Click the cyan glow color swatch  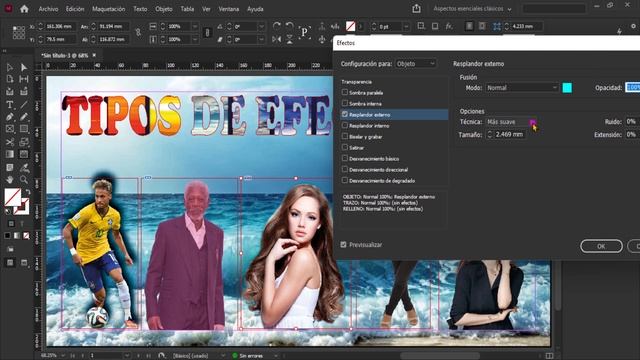[567, 87]
